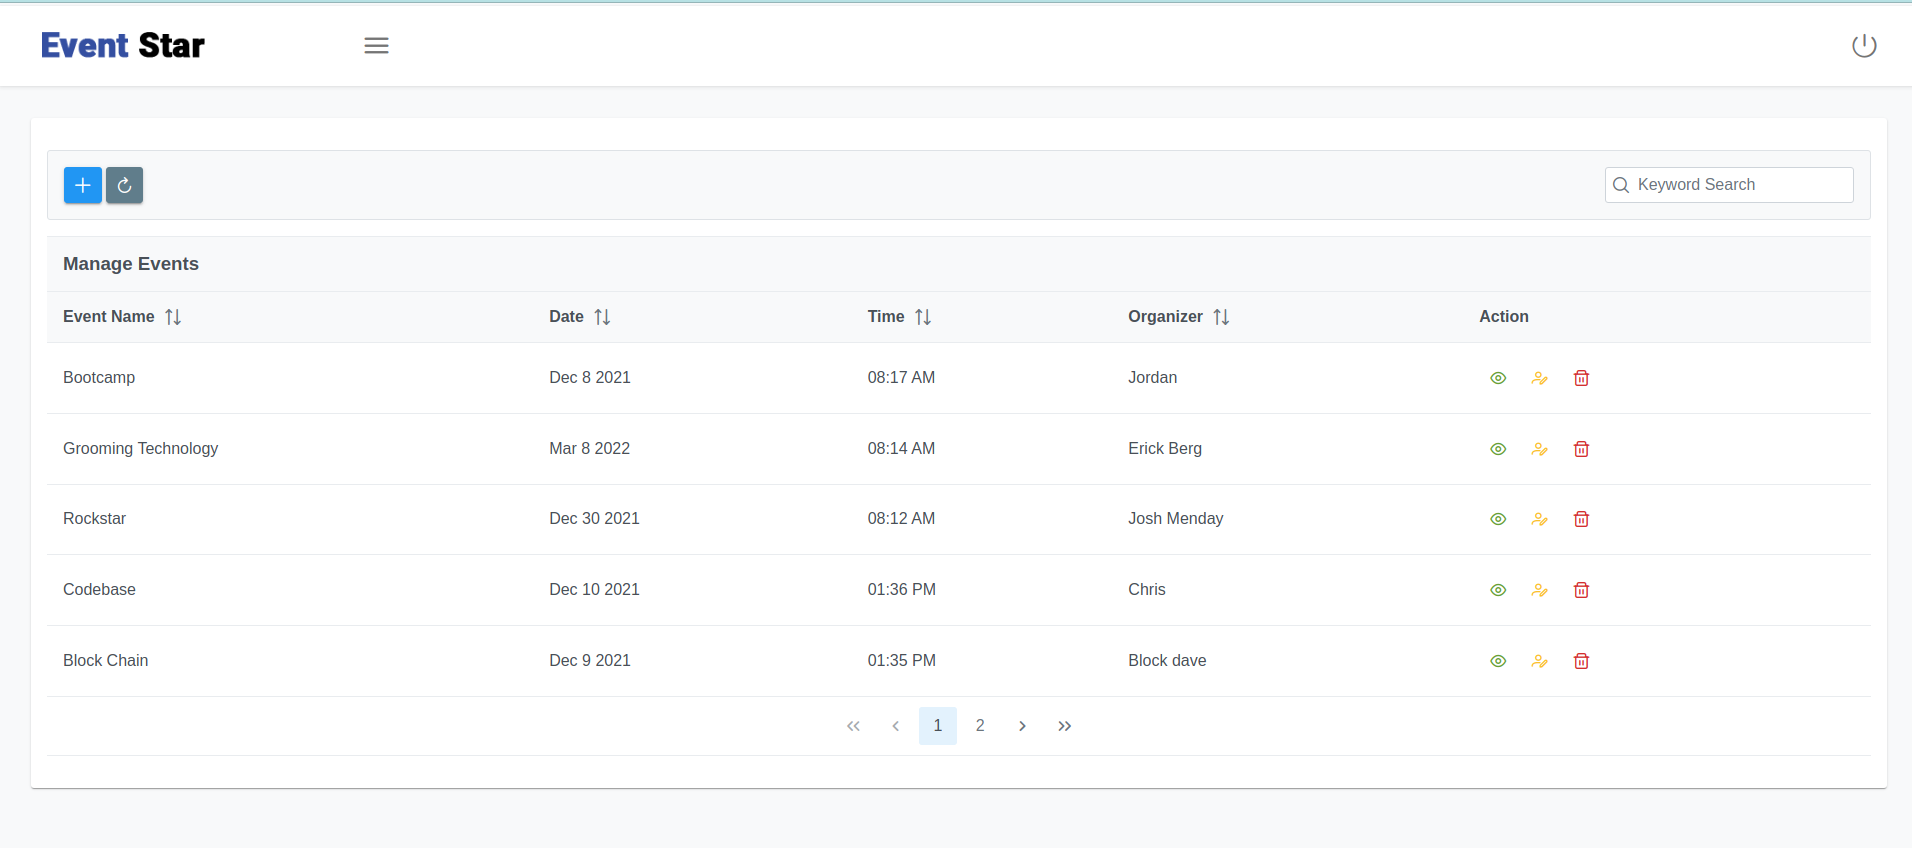Delete the Grooming Technology event
The image size is (1912, 848).
(1581, 449)
